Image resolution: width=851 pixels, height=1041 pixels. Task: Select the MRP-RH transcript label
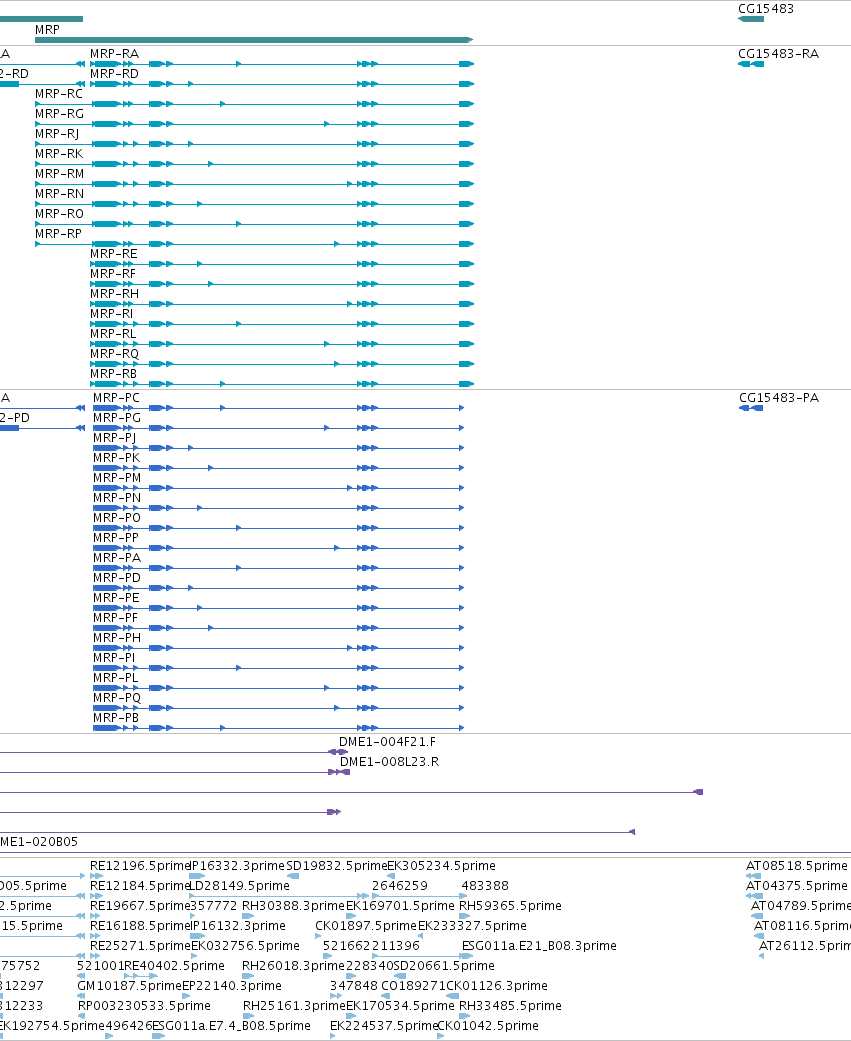point(114,293)
